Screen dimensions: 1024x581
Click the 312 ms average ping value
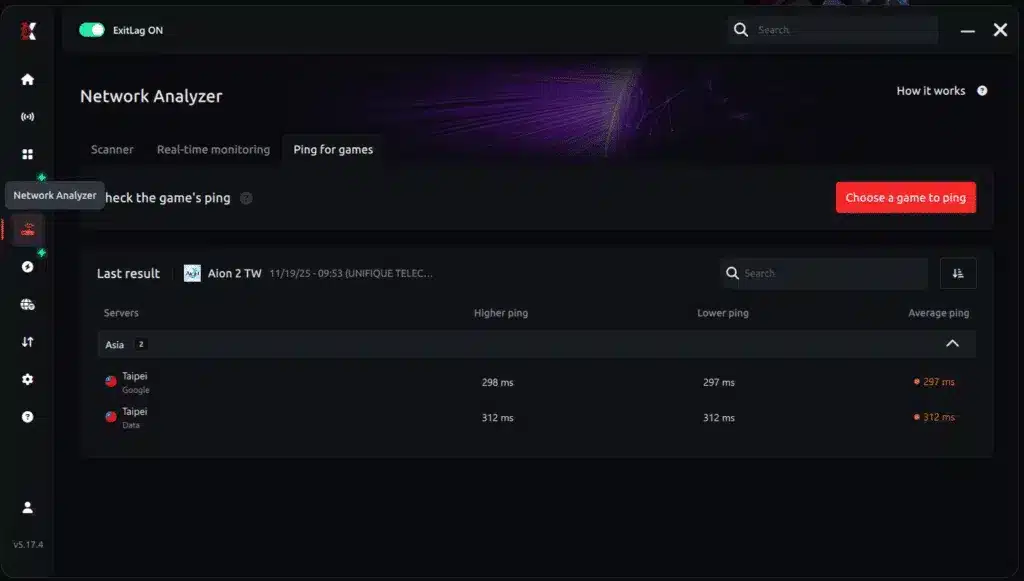938,417
